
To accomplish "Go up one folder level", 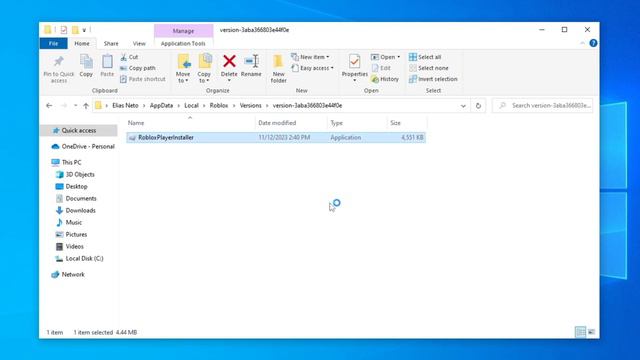I will coord(86,106).
